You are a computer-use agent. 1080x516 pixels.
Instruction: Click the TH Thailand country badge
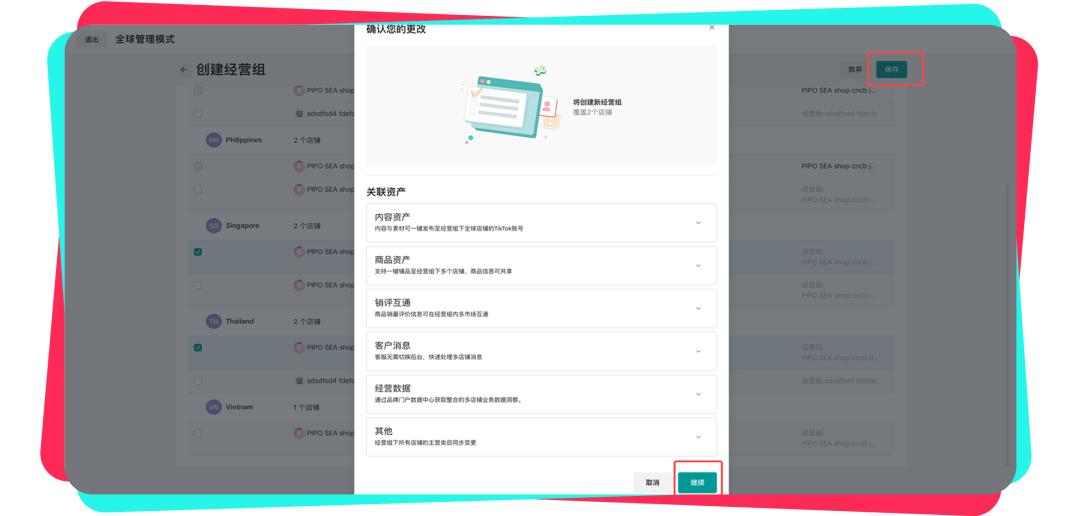click(213, 322)
